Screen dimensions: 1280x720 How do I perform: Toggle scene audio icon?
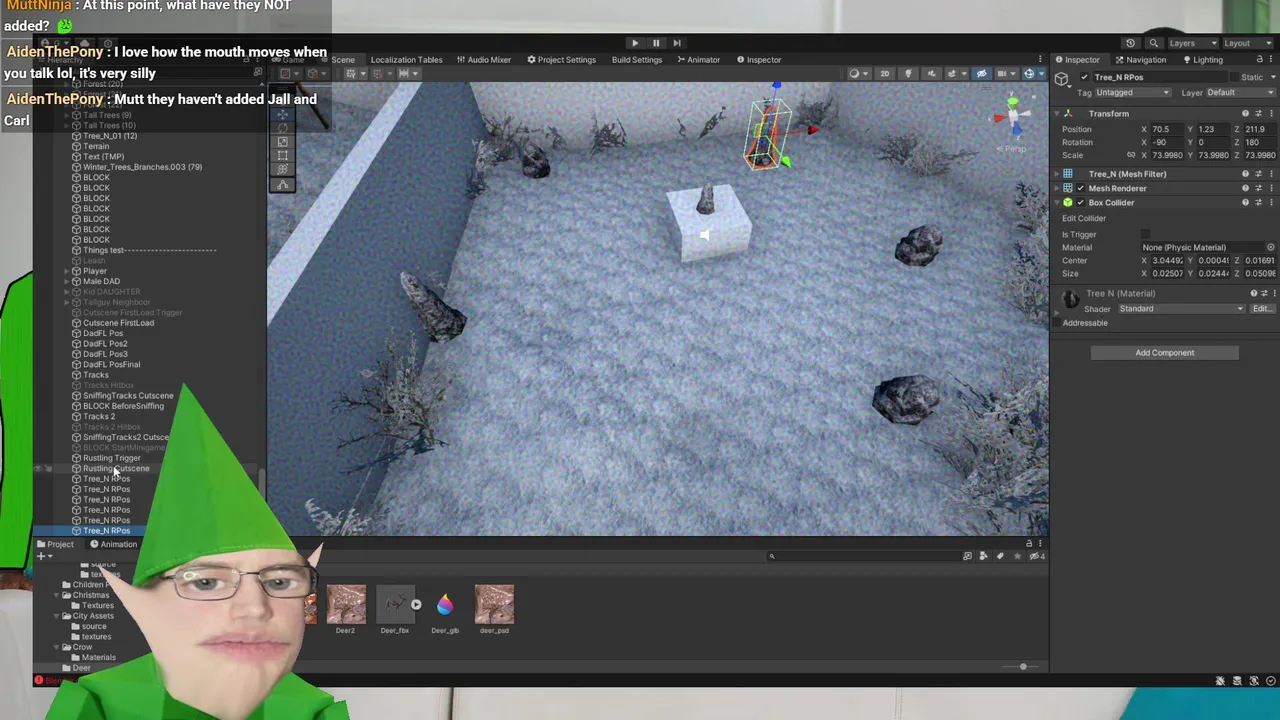point(931,73)
